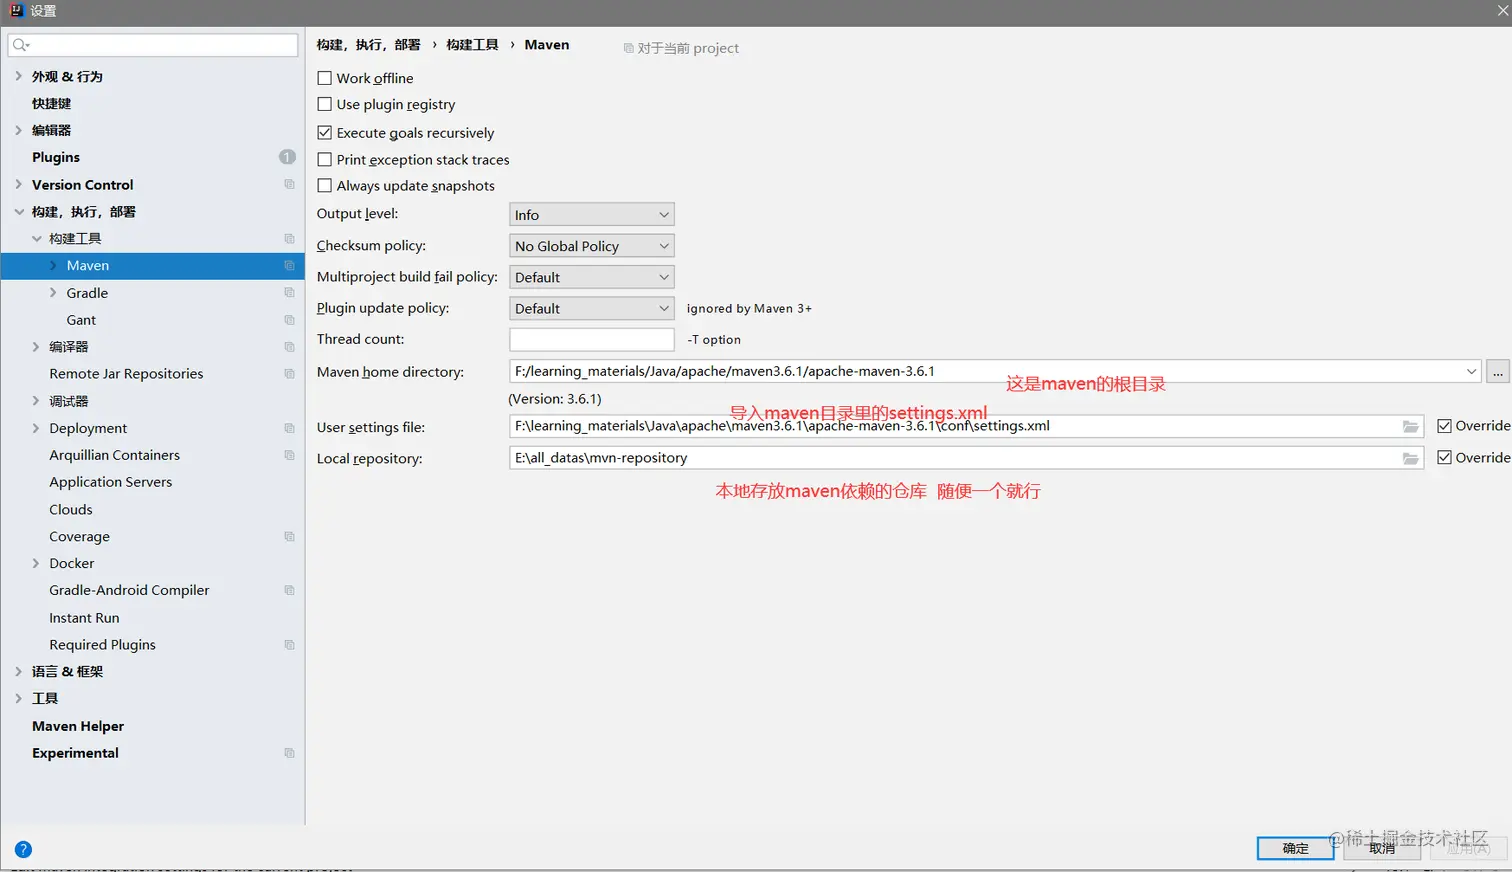Open Multiproject build fail policy dropdown

592,277
